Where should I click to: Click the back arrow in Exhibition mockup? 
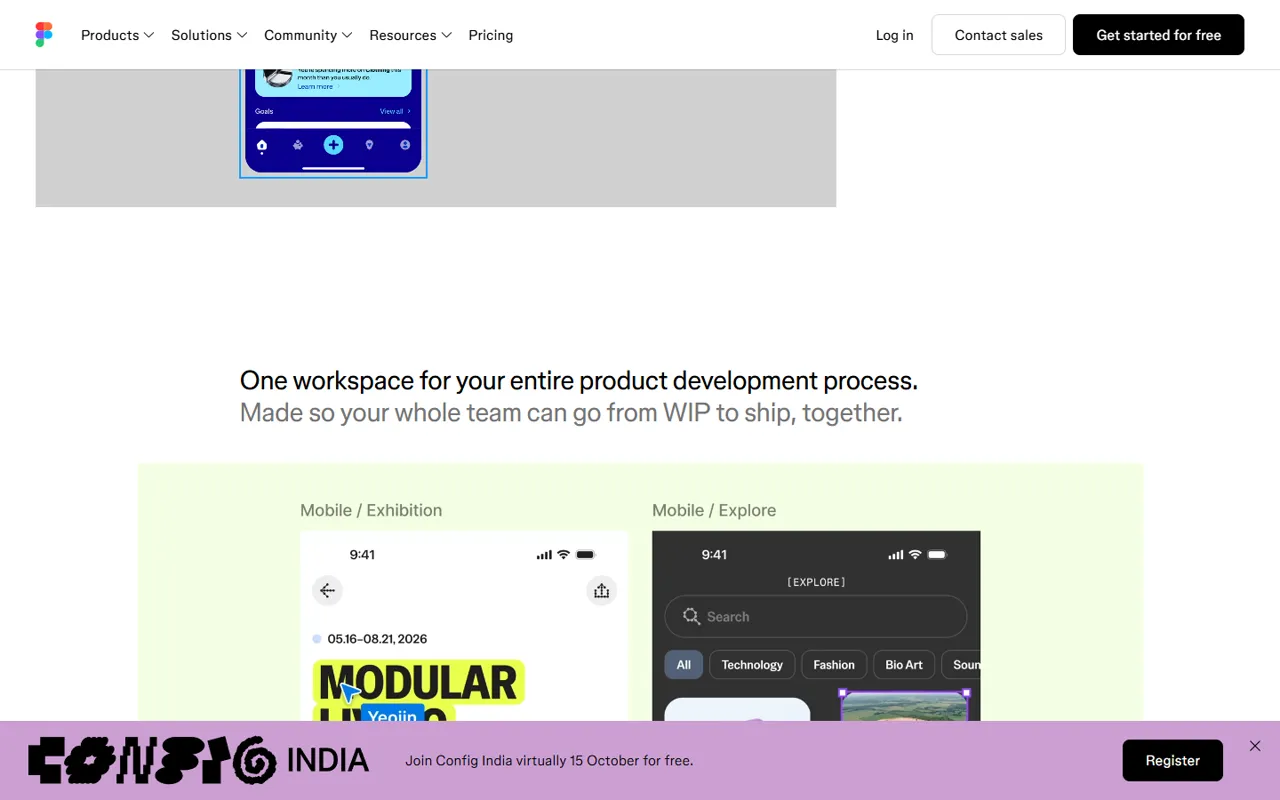[327, 591]
